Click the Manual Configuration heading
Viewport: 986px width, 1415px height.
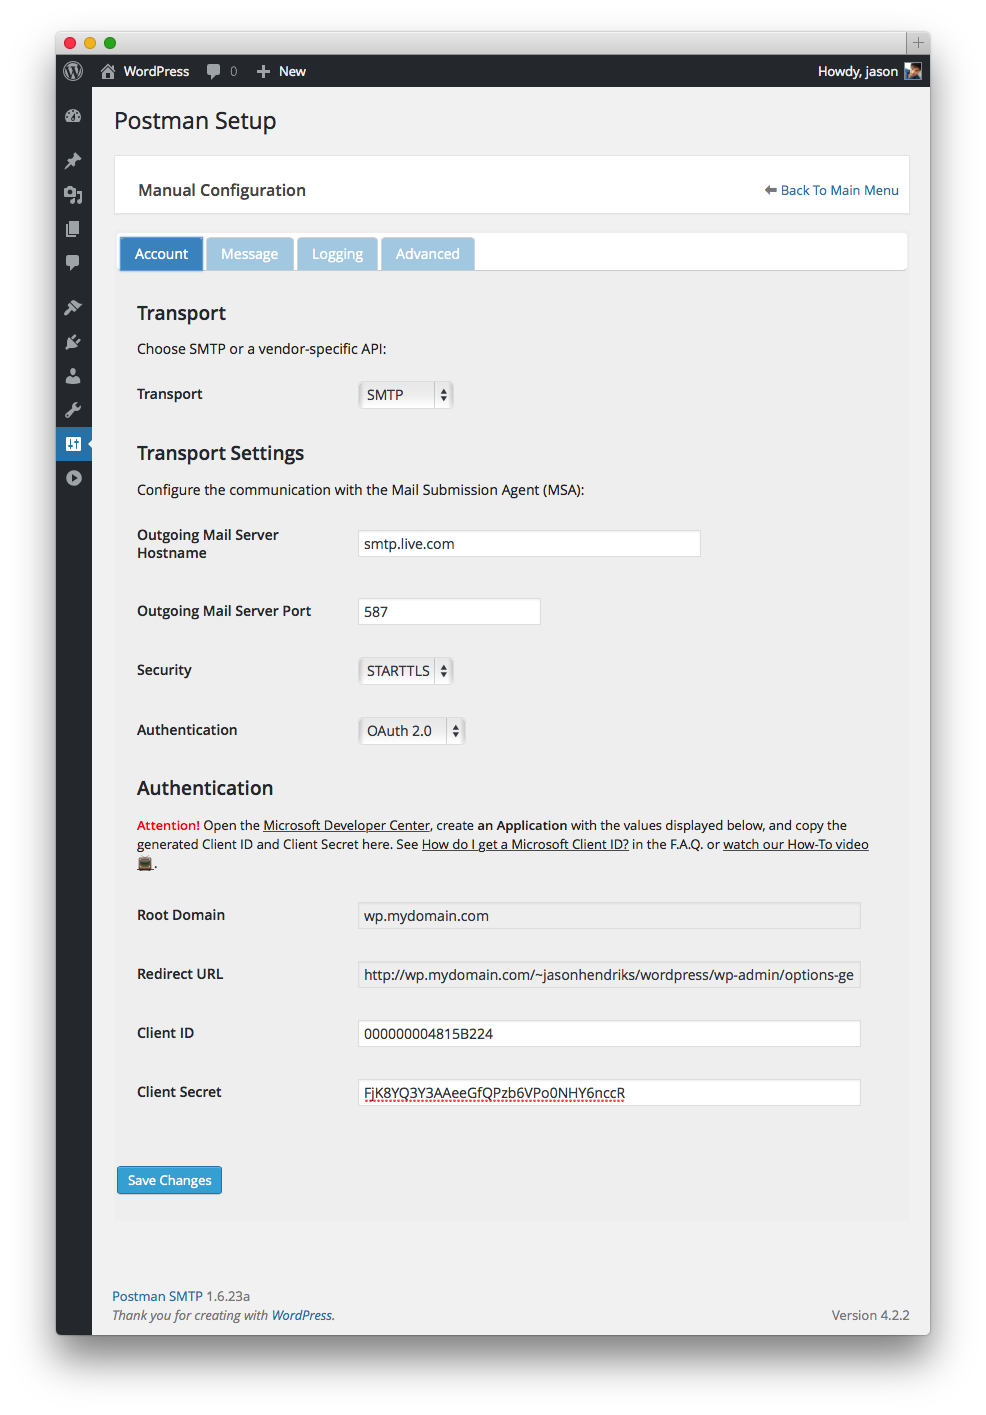222,190
